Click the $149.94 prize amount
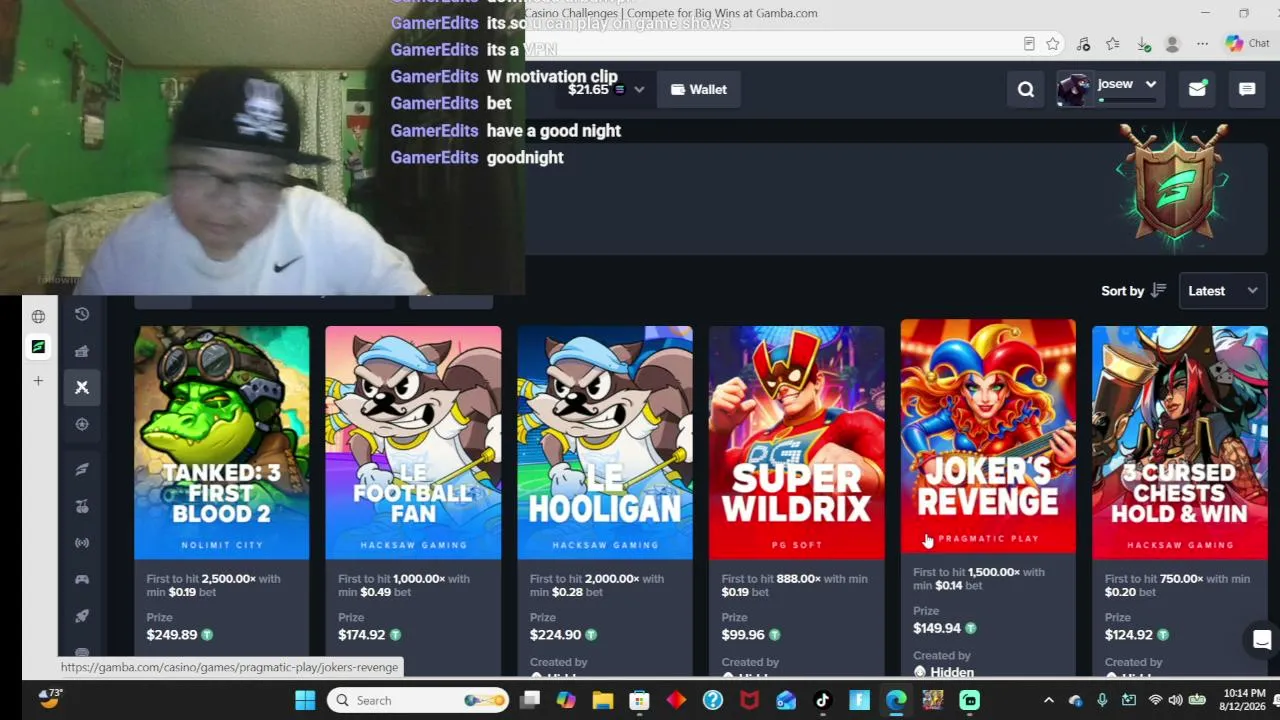1280x720 pixels. click(x=937, y=628)
